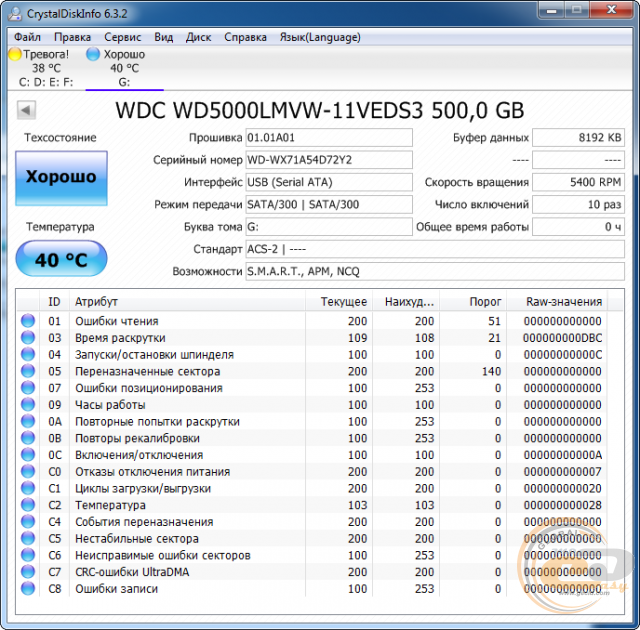Click status icon for Повторы рекалибровки row

tap(28, 438)
